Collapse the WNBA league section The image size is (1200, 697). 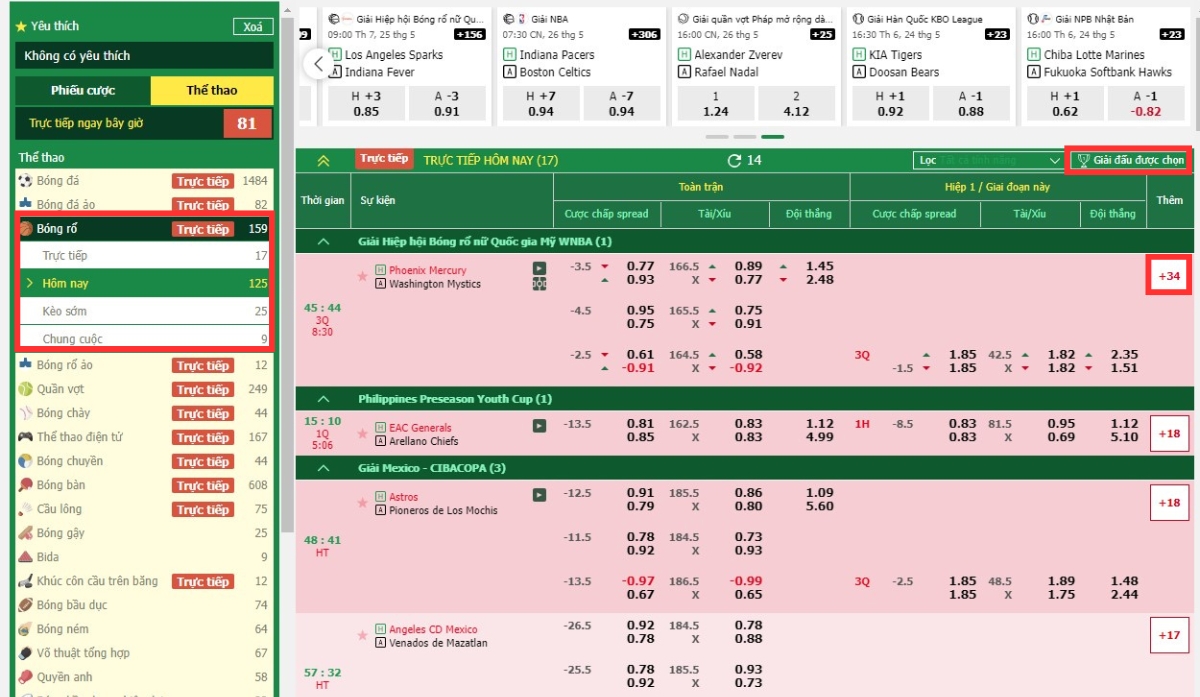[322, 241]
